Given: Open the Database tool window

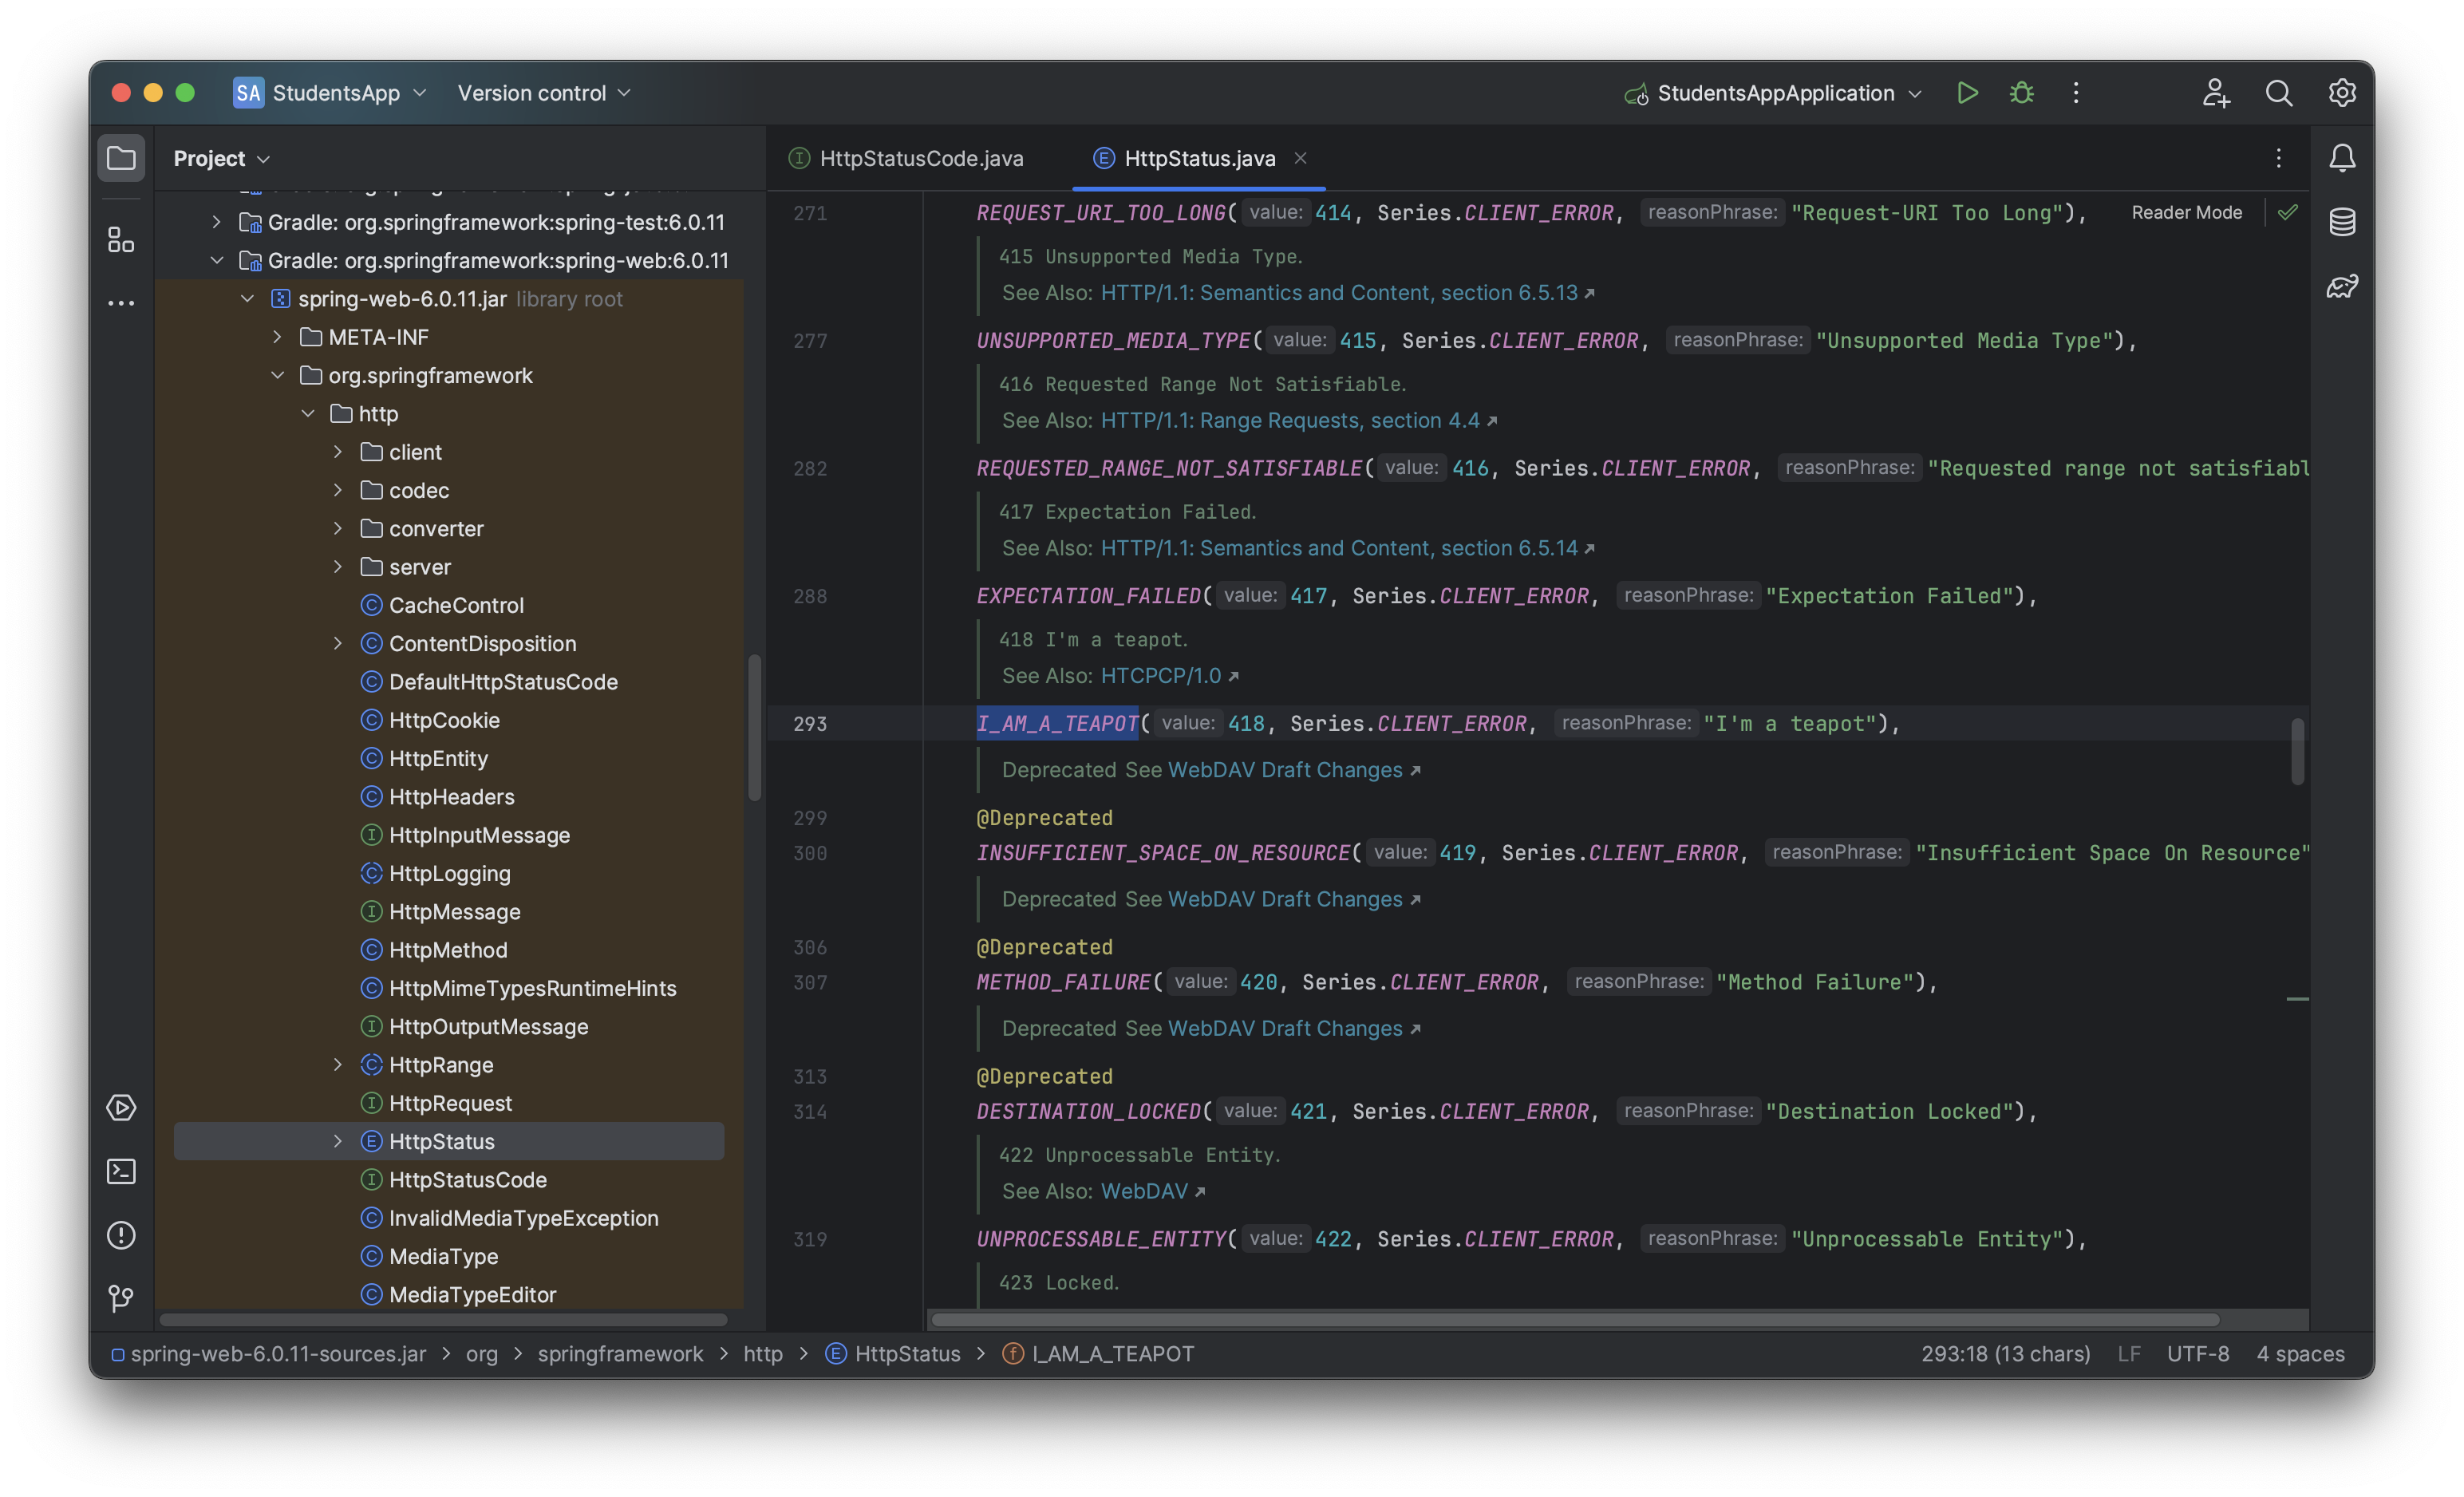Looking at the screenshot, I should coord(2342,222).
